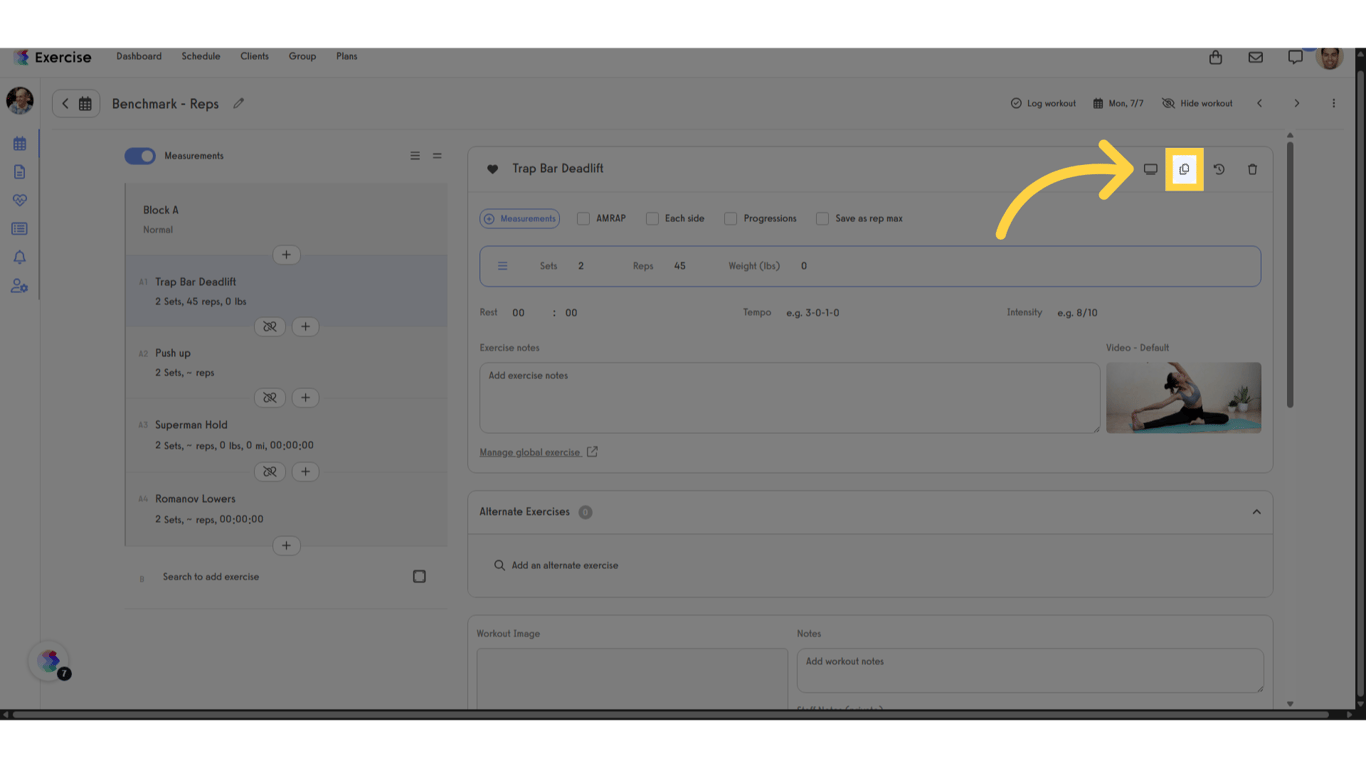Click the Add exercise notes text area

click(x=790, y=398)
